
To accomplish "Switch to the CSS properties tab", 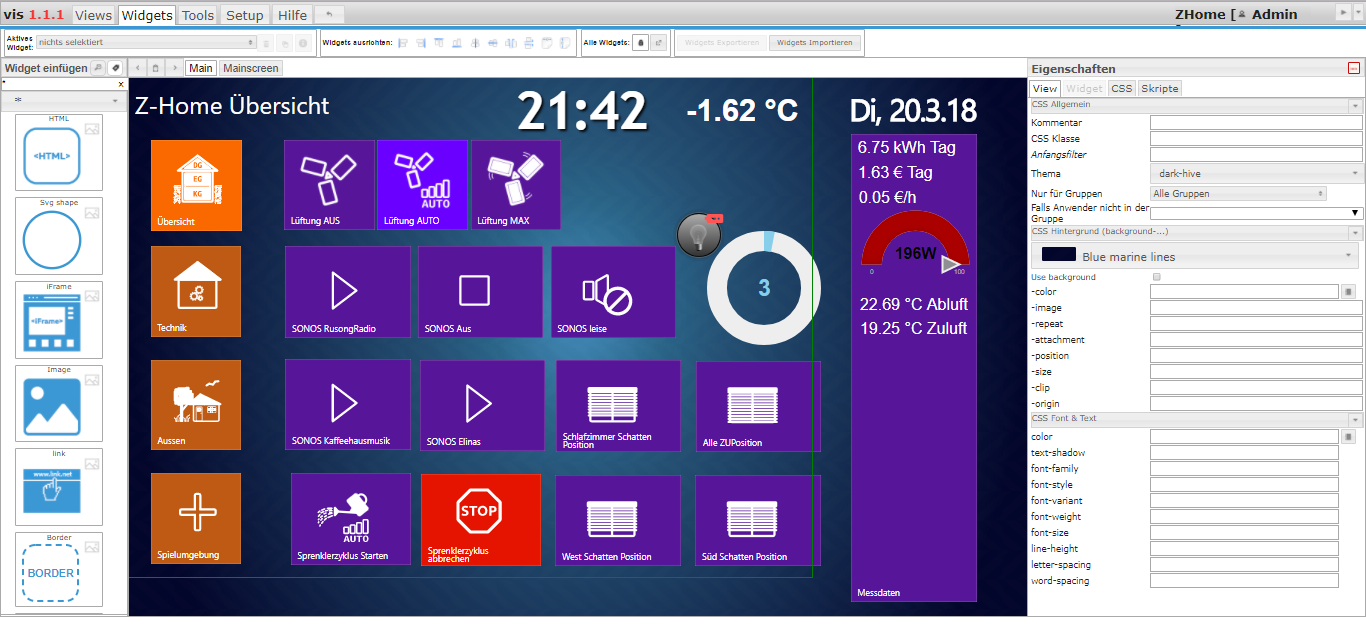I will pos(1122,88).
